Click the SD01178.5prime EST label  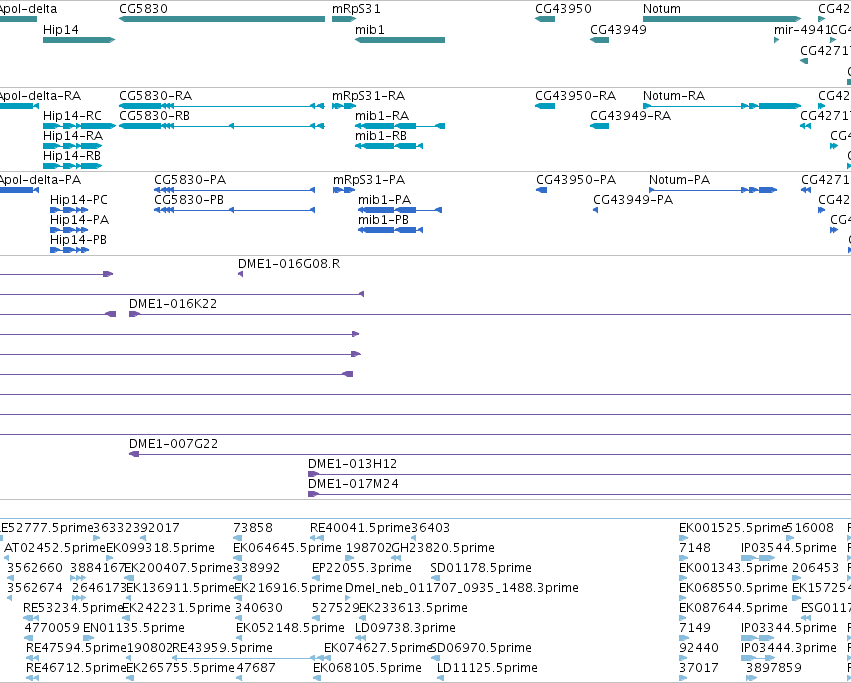[481, 568]
